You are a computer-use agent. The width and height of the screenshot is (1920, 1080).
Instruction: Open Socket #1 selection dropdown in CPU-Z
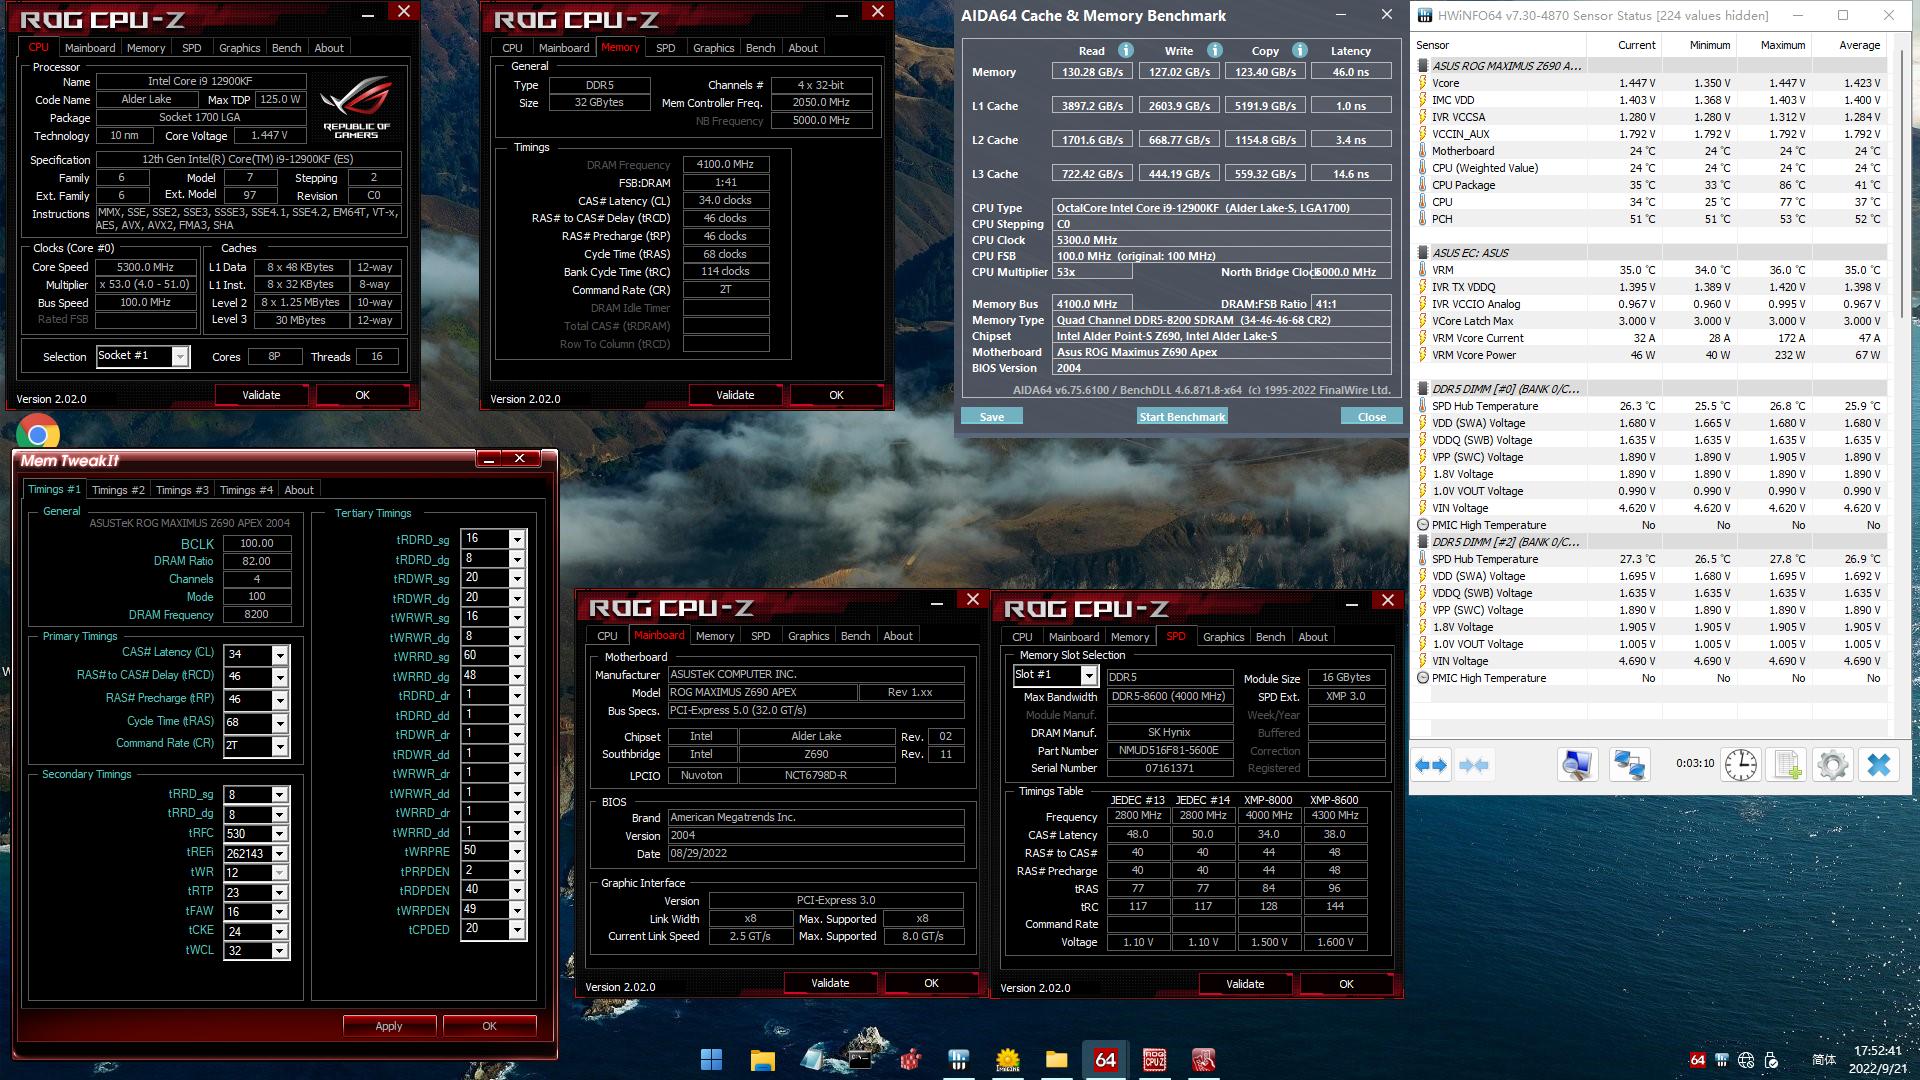180,357
